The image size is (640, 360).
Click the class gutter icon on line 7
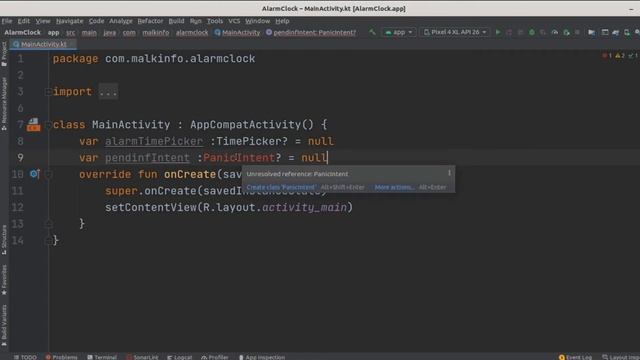[x=33, y=124]
